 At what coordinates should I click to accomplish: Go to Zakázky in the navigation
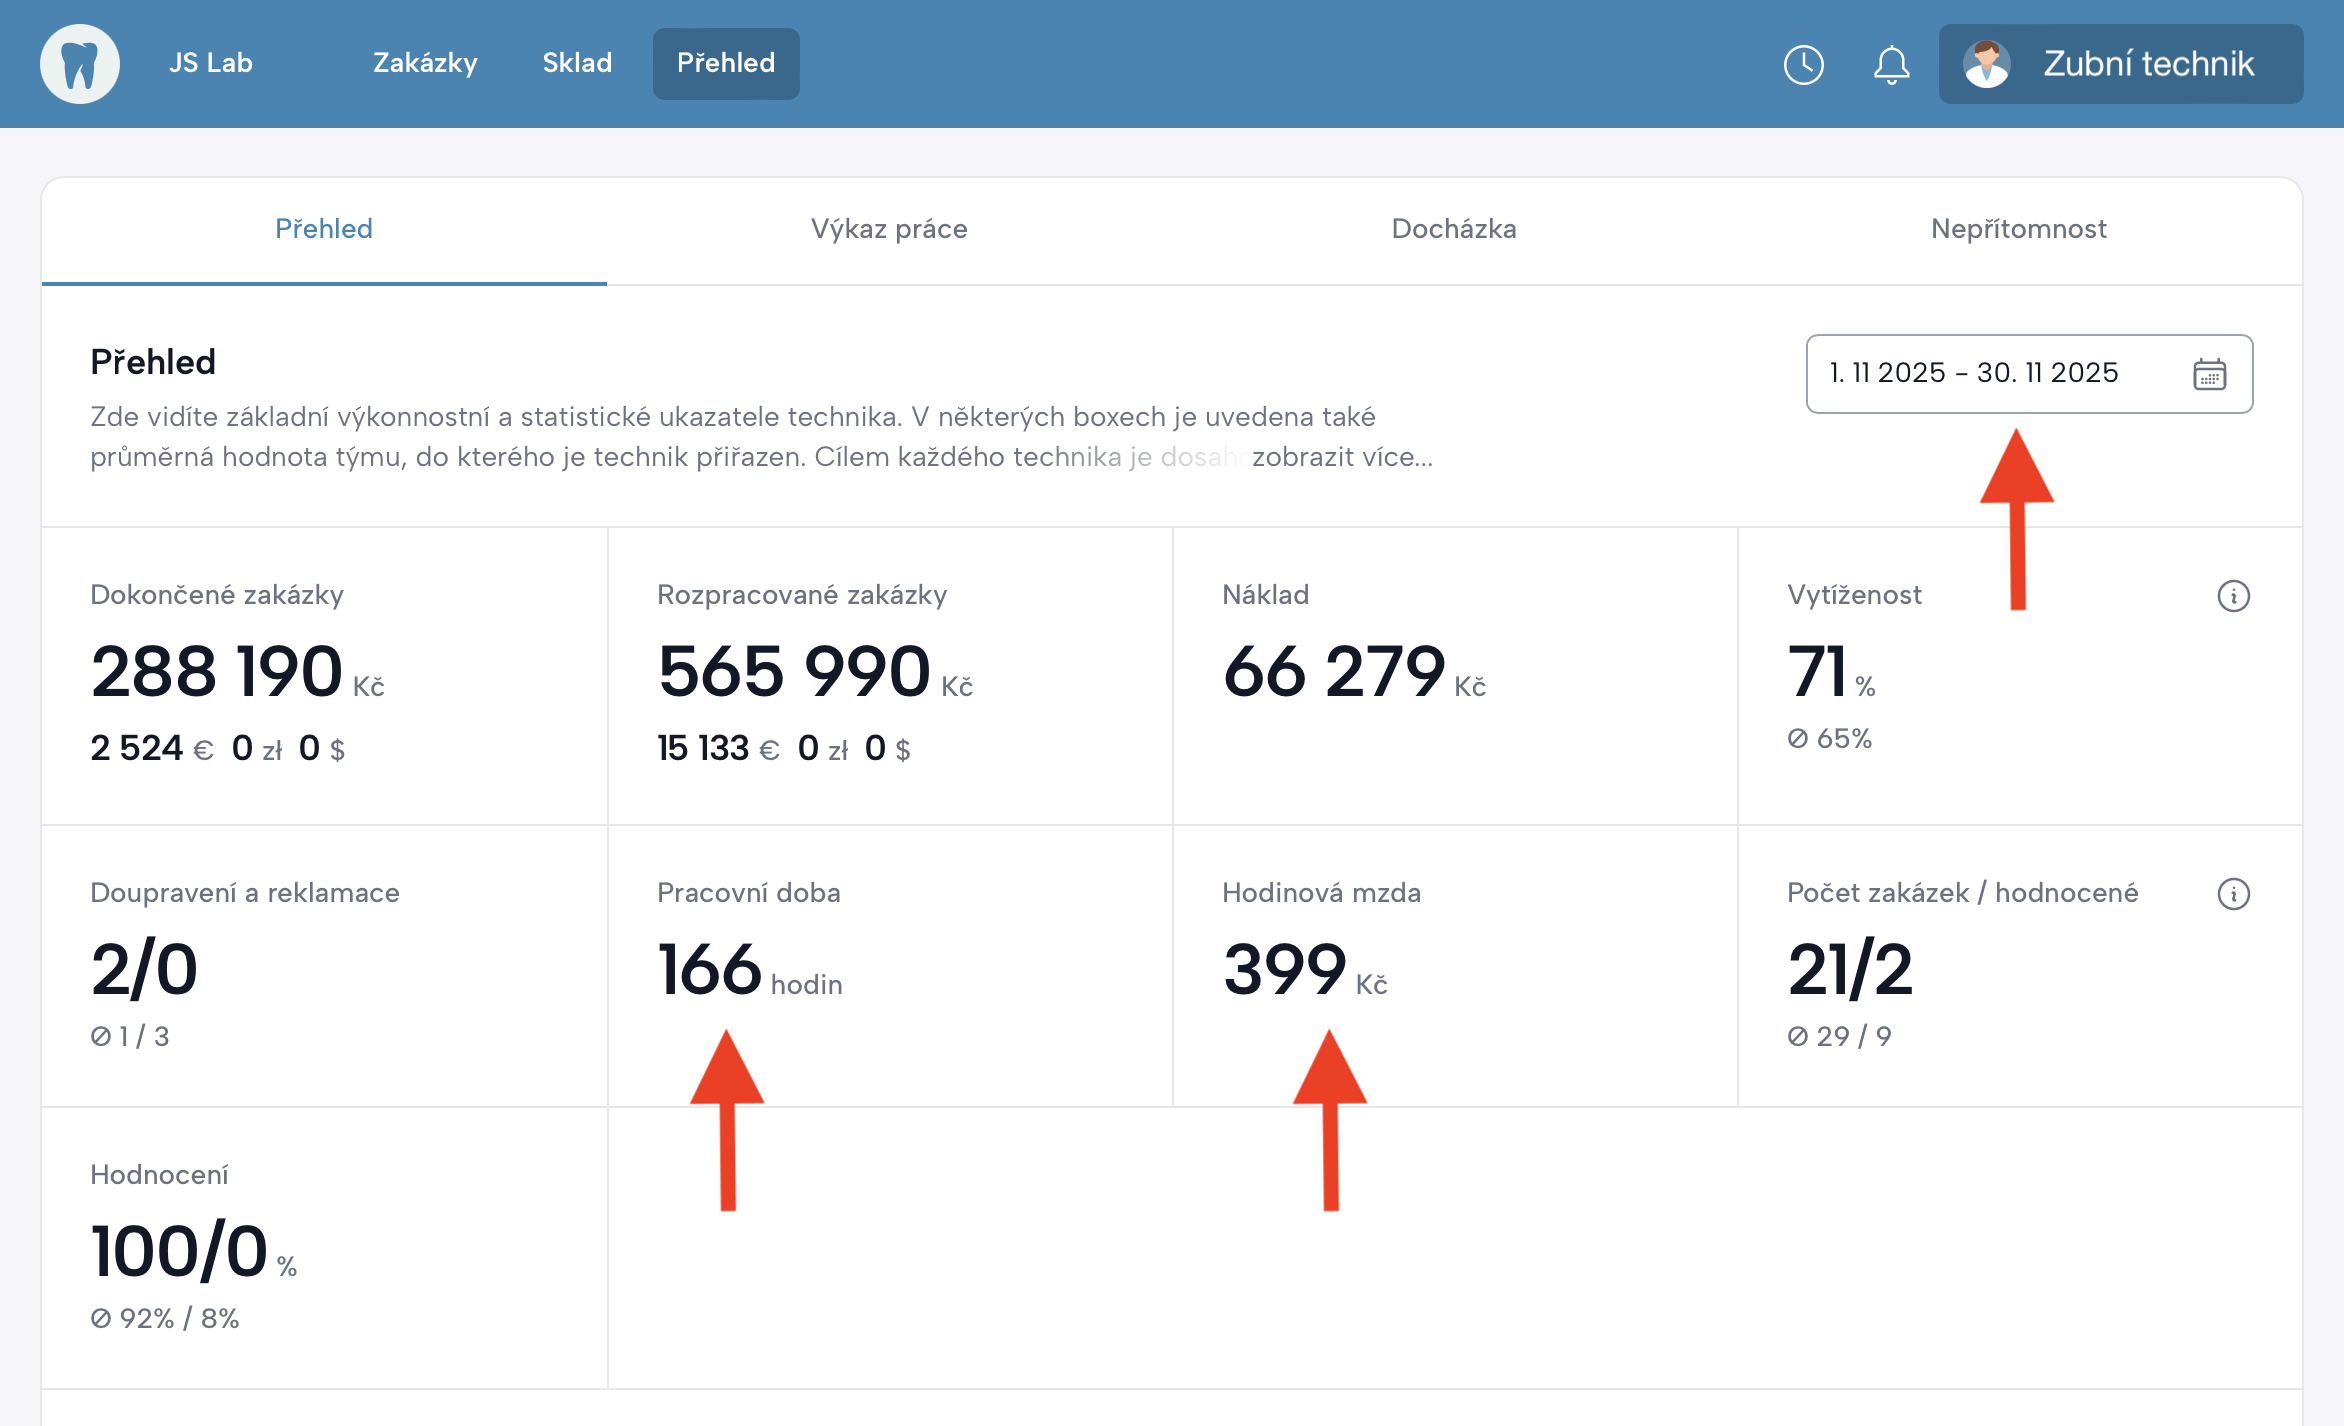(425, 63)
